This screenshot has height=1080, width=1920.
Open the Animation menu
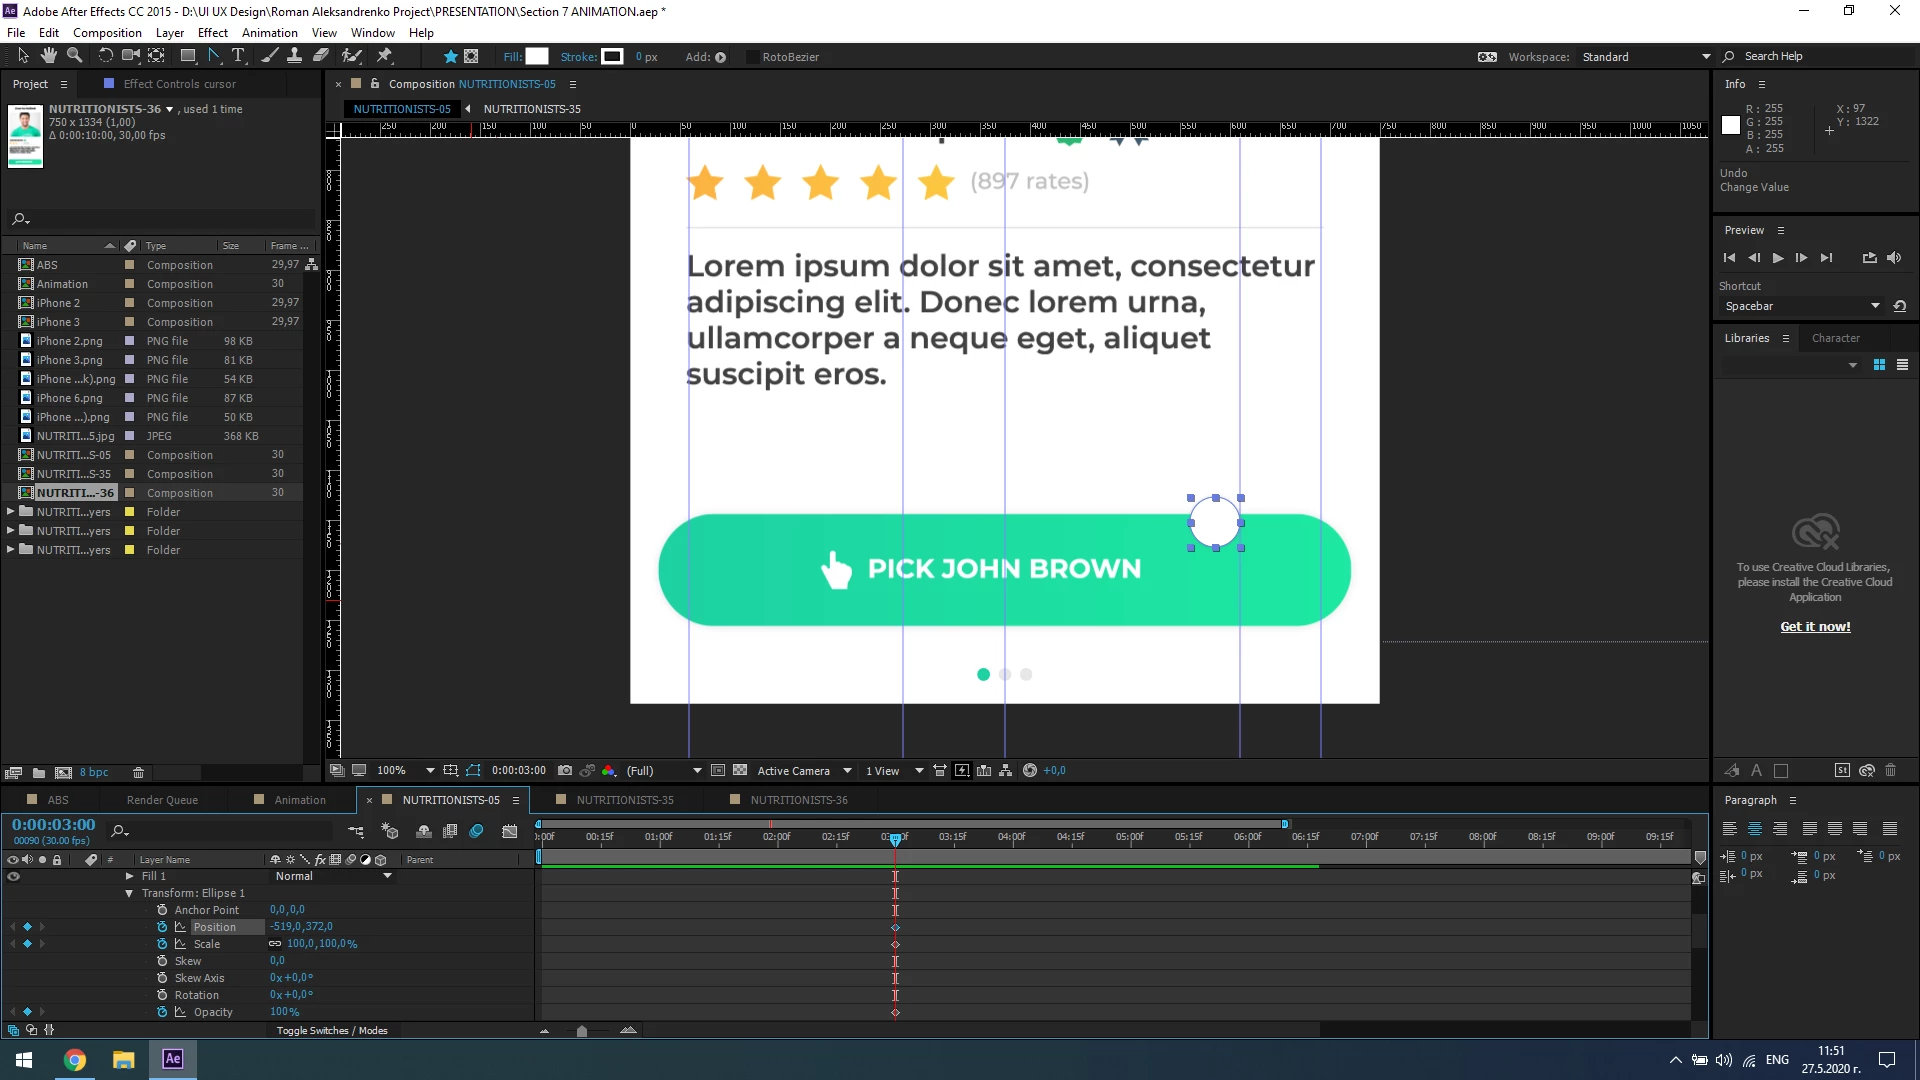click(x=269, y=33)
